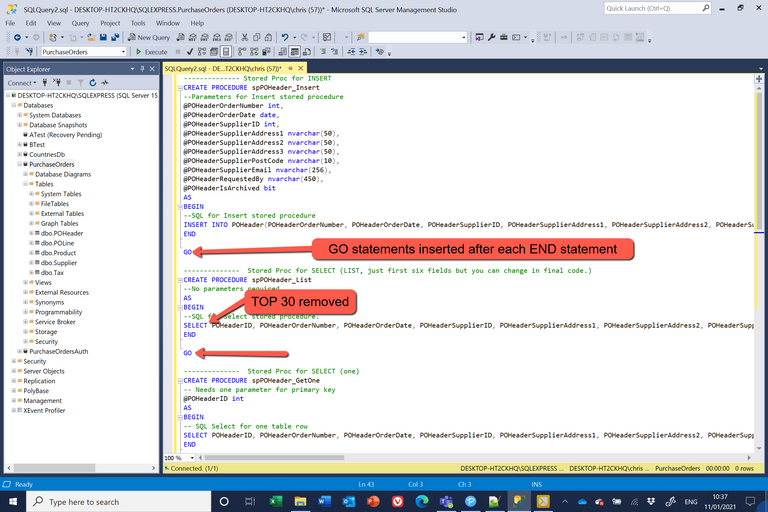Collapse the Tables folder node

[27, 184]
